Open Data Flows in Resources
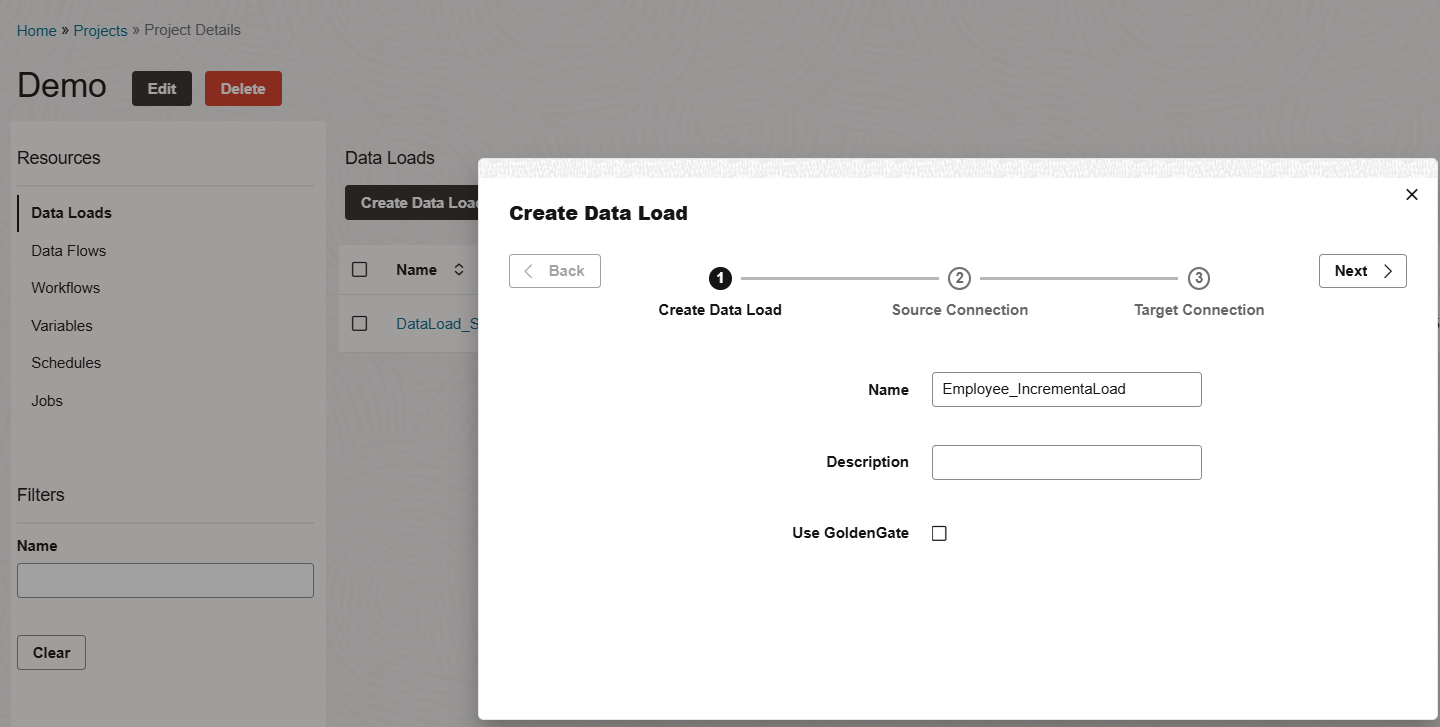The image size is (1440, 727). click(69, 251)
